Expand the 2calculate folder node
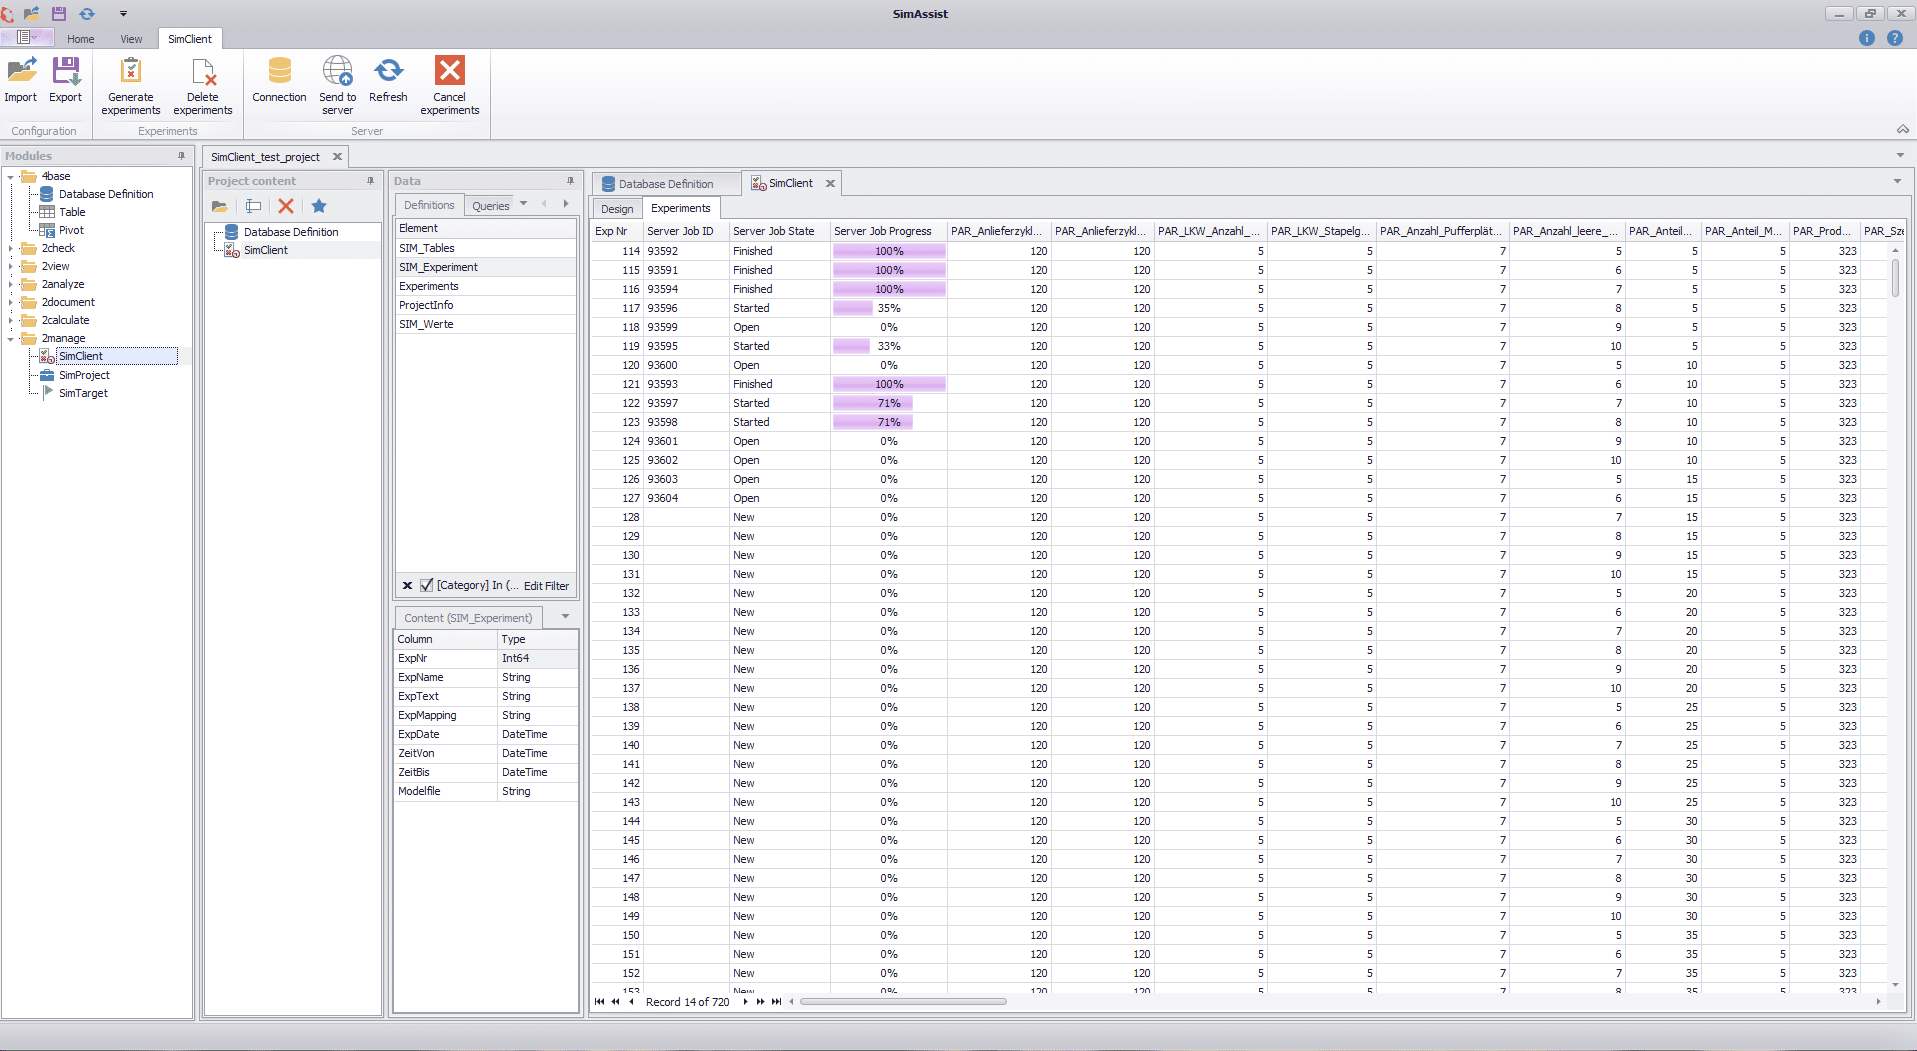1917x1051 pixels. point(11,321)
